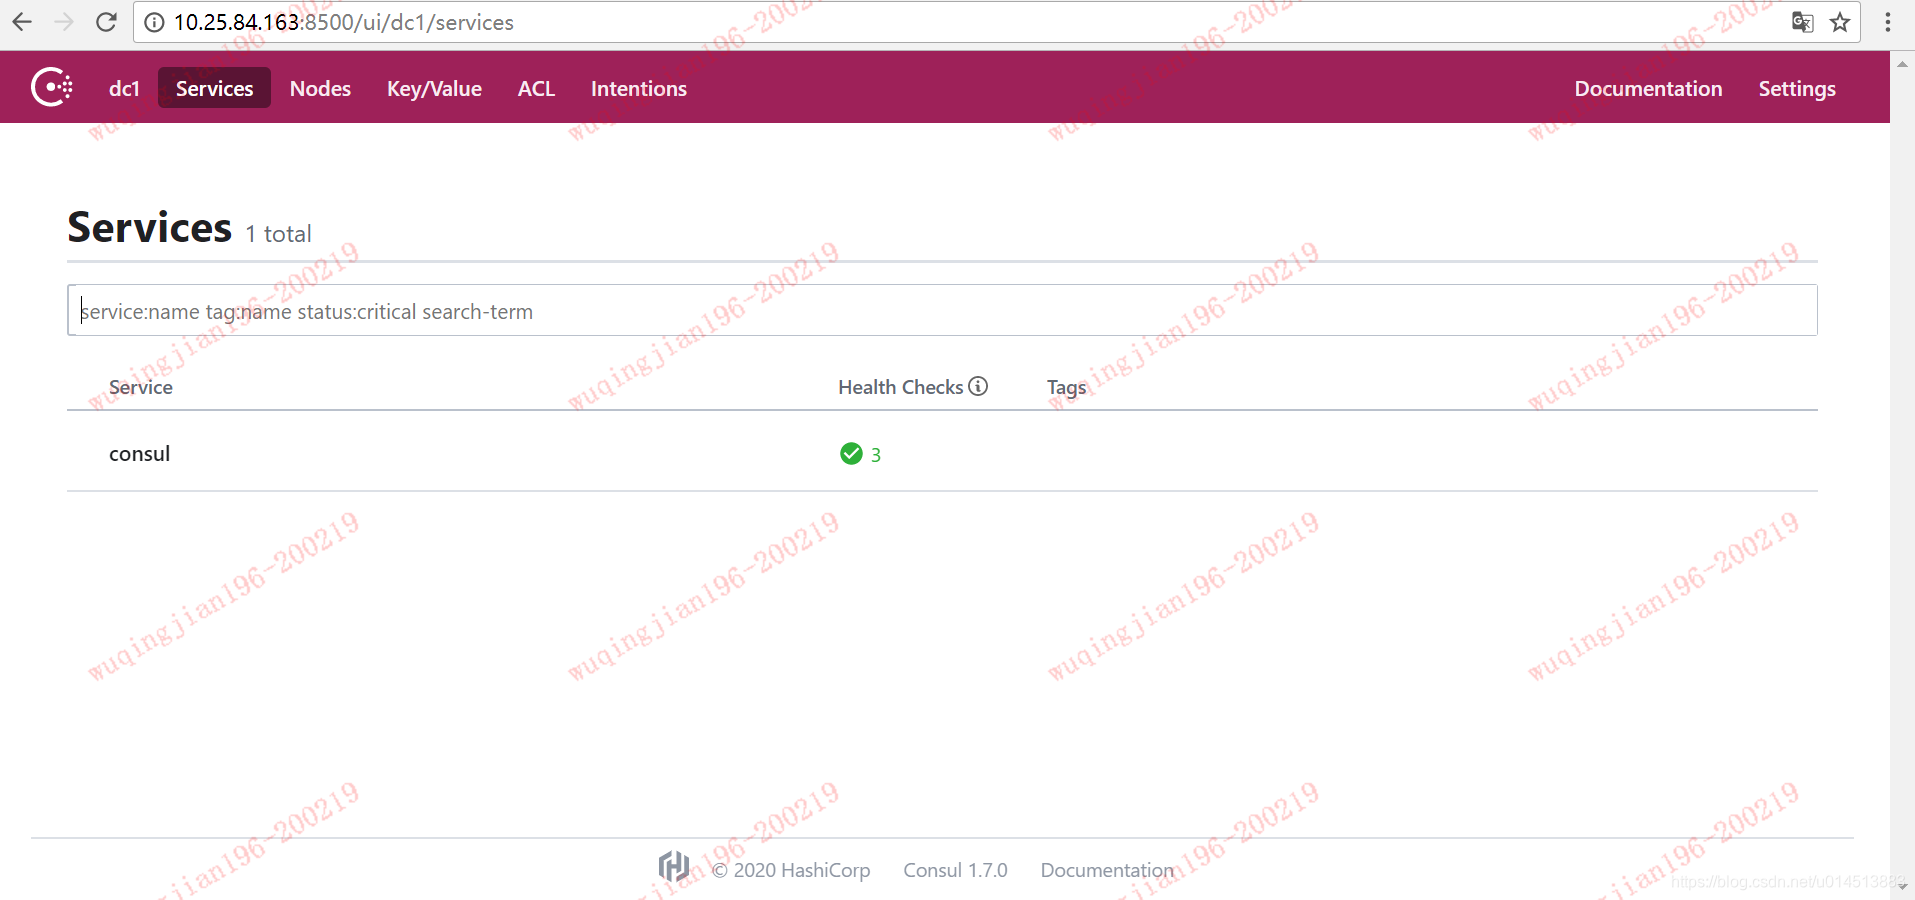Open Settings in the navbar
Screen dimensions: 1915x900
(1797, 88)
